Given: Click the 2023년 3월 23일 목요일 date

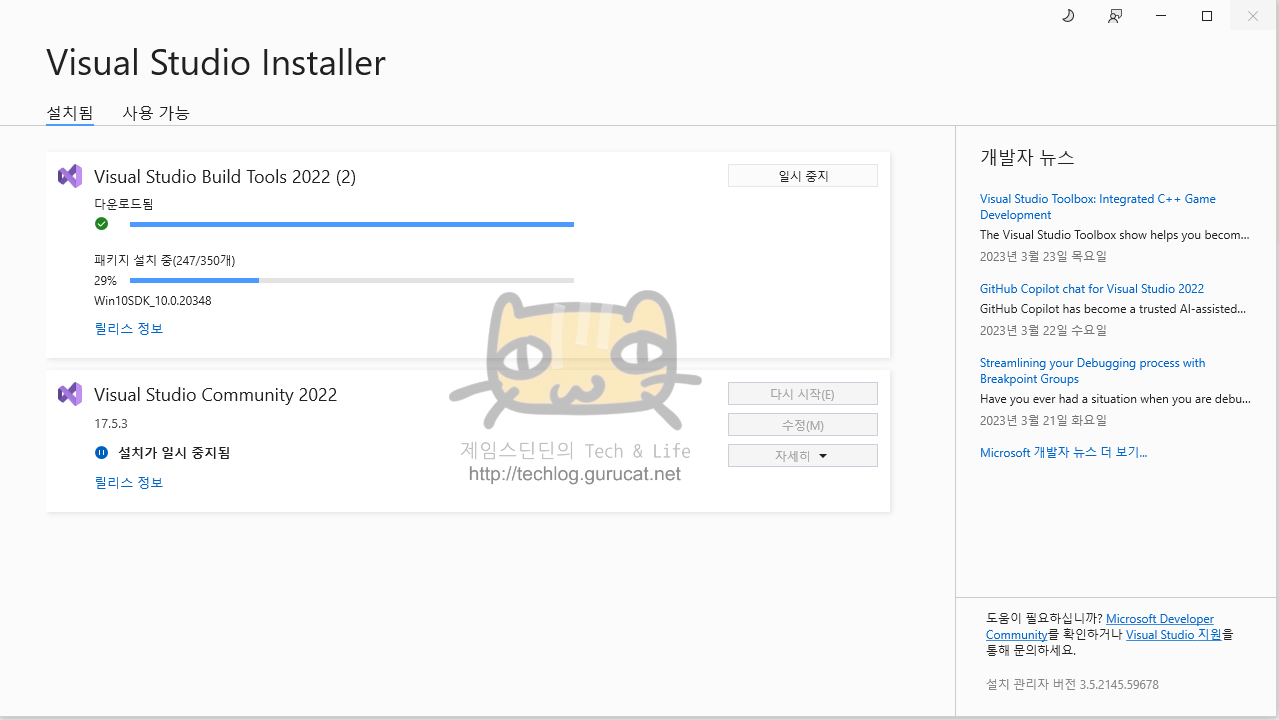Looking at the screenshot, I should pyautogui.click(x=1043, y=257).
